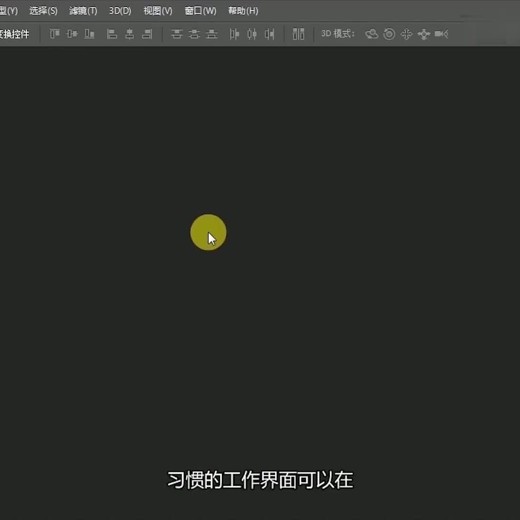Open the partially visible 型(Y) type menu

point(9,11)
